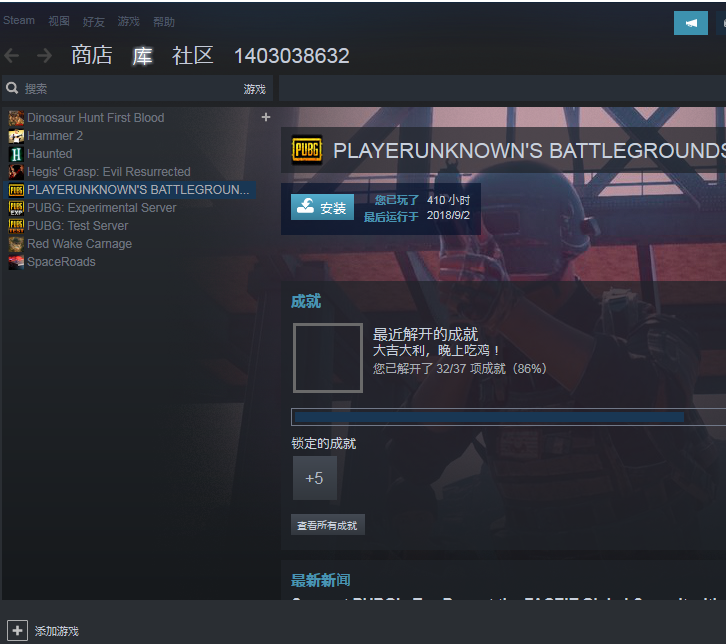Click the forward navigation arrow
Screen dimensions: 726x644
point(44,56)
